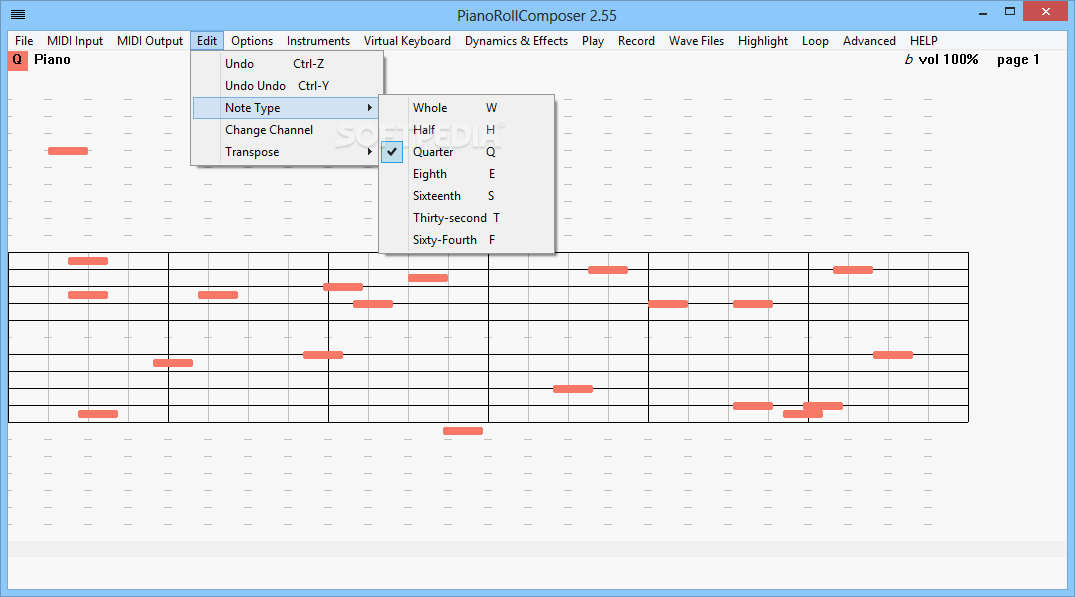This screenshot has height=597, width=1075.
Task: Open the Dynamics & Effects menu
Action: [516, 41]
